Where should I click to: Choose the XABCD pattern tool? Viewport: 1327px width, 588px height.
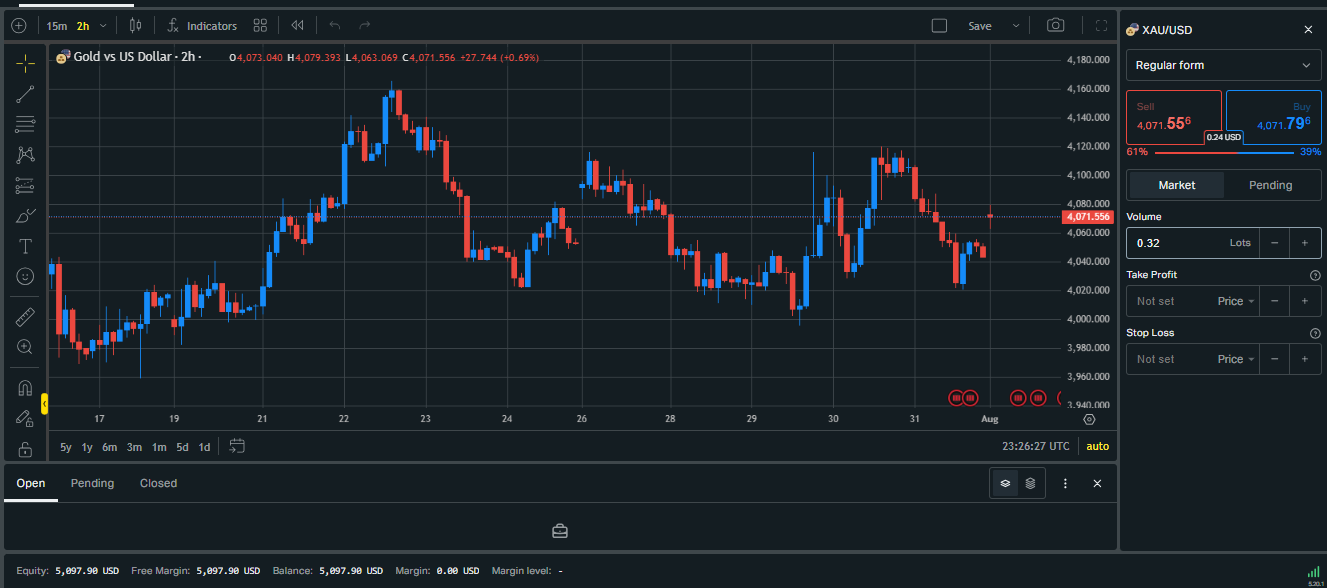25,155
